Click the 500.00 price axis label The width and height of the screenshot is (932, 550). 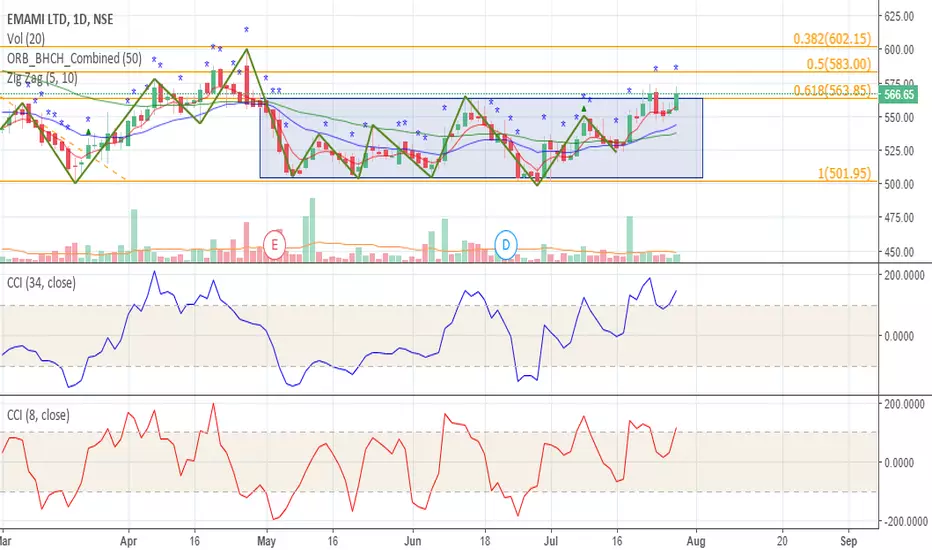[899, 184]
